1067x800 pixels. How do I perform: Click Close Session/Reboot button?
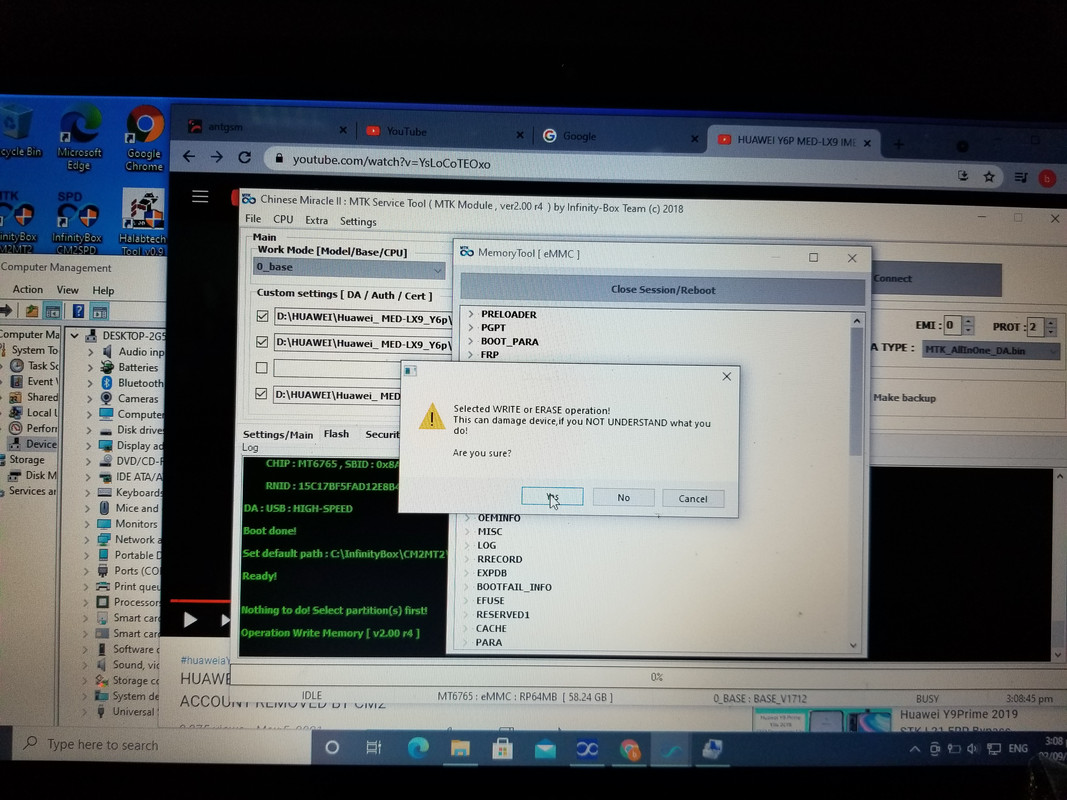pyautogui.click(x=663, y=290)
